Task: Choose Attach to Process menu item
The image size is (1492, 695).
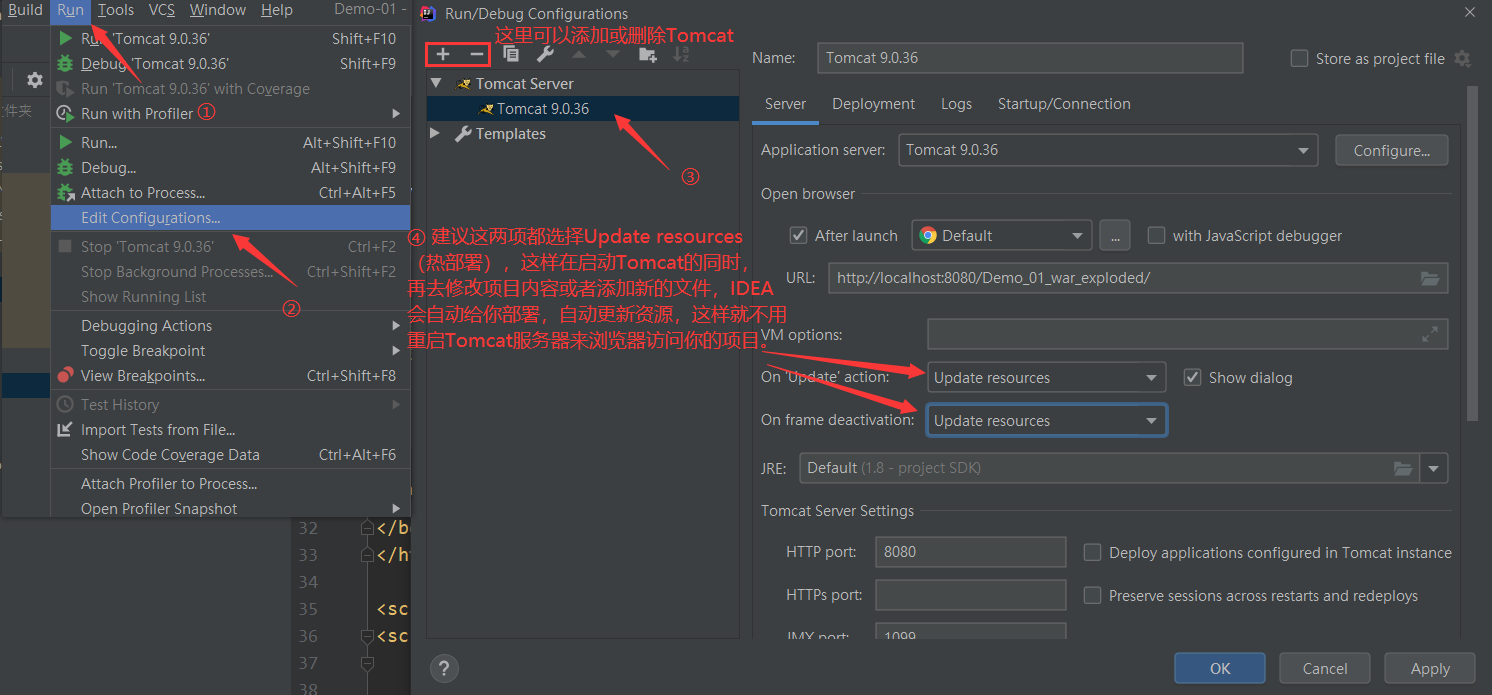Action: [x=230, y=192]
